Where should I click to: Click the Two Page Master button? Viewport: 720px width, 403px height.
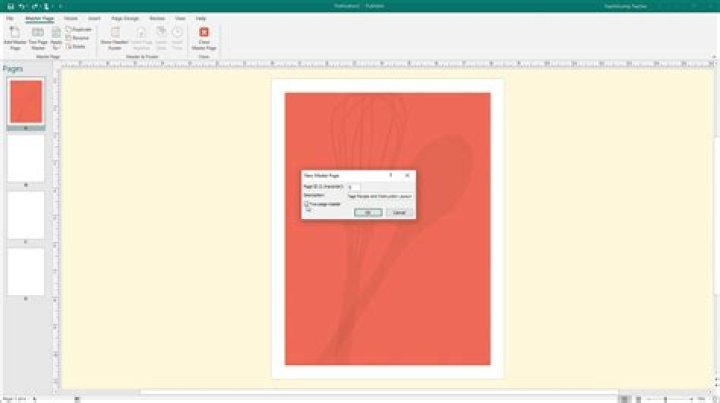click(38, 38)
